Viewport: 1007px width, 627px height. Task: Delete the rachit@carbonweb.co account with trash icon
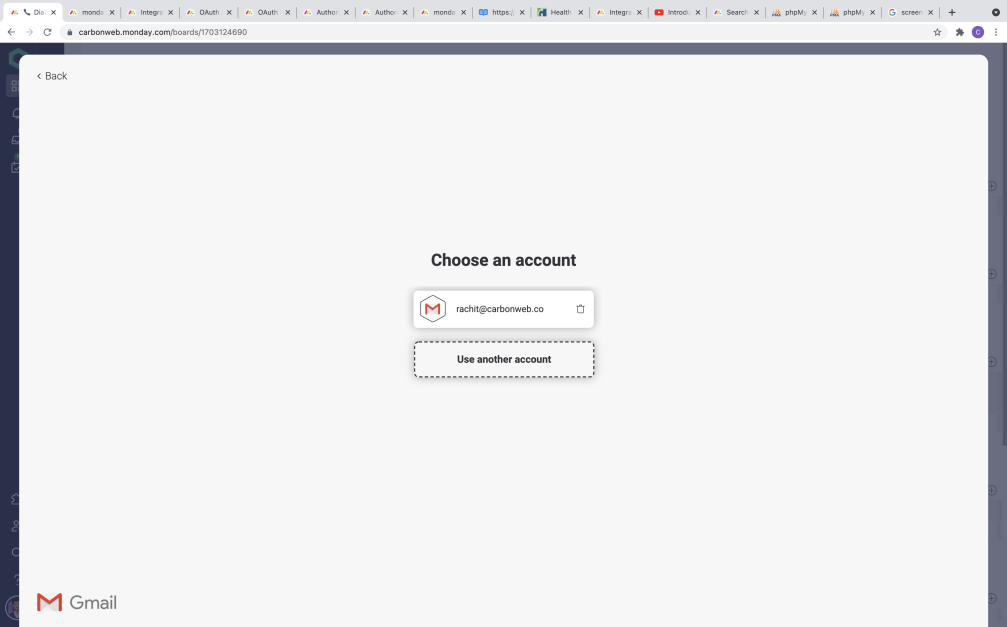point(580,309)
